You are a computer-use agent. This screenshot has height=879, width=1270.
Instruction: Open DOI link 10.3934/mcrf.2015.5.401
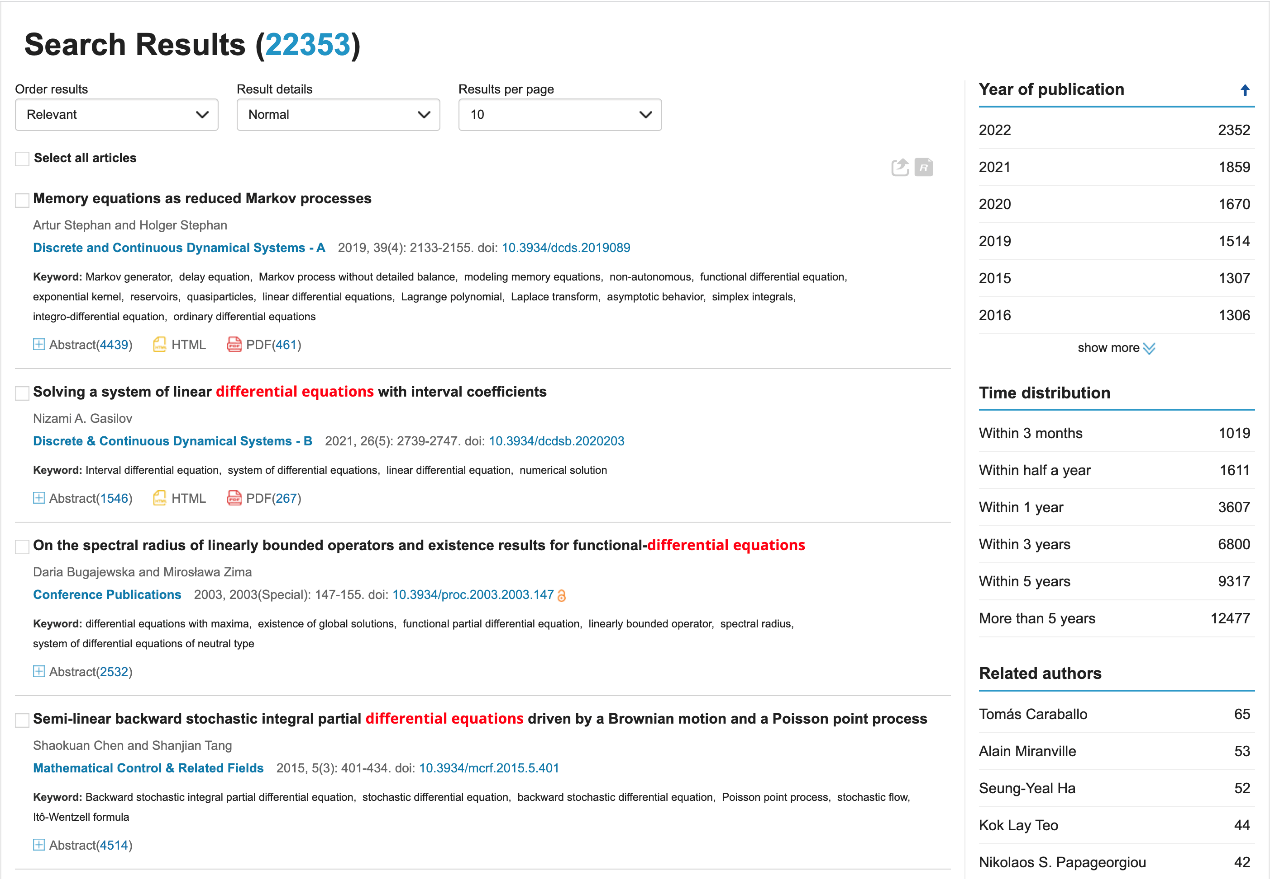point(488,769)
